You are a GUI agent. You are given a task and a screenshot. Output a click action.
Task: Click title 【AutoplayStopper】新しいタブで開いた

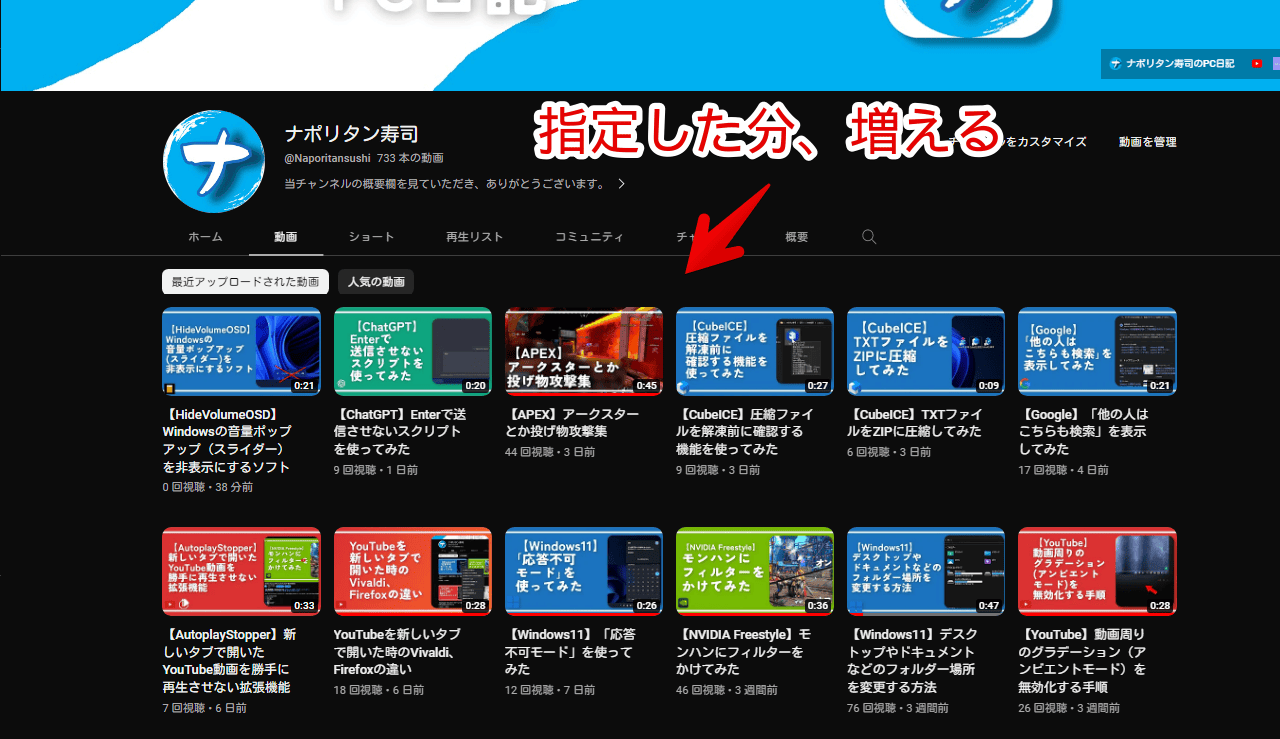point(230,660)
